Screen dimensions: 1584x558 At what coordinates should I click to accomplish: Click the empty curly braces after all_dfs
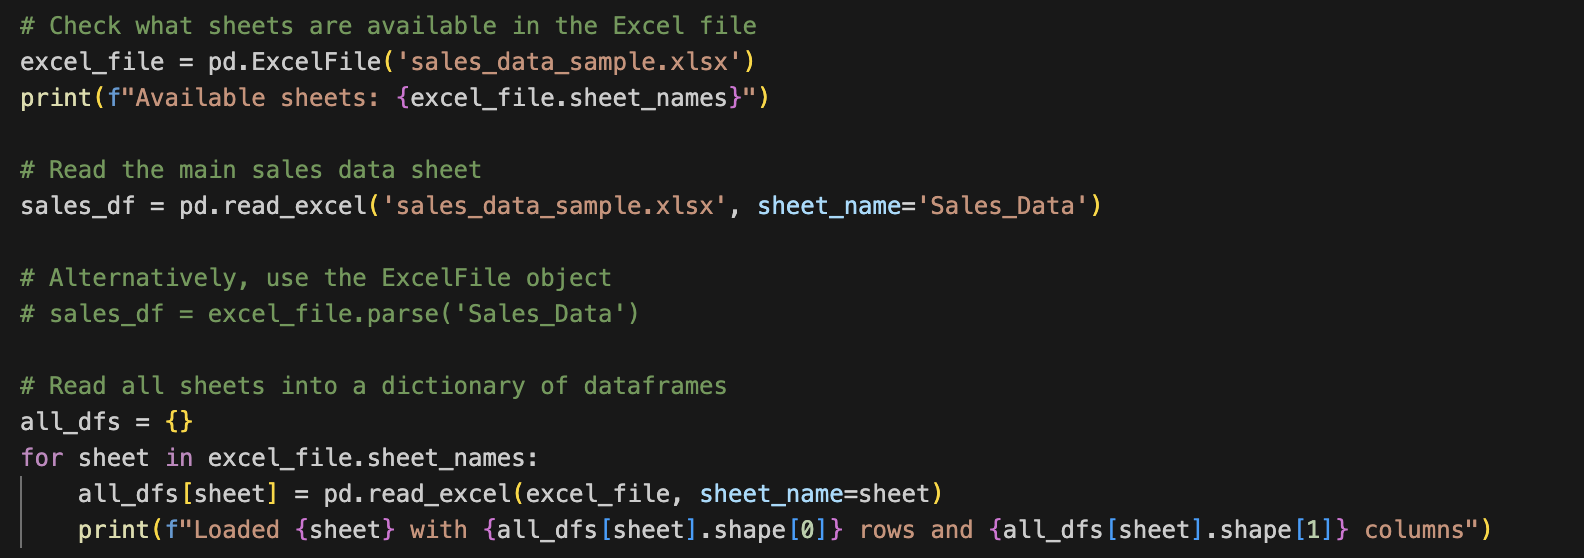coord(179,422)
